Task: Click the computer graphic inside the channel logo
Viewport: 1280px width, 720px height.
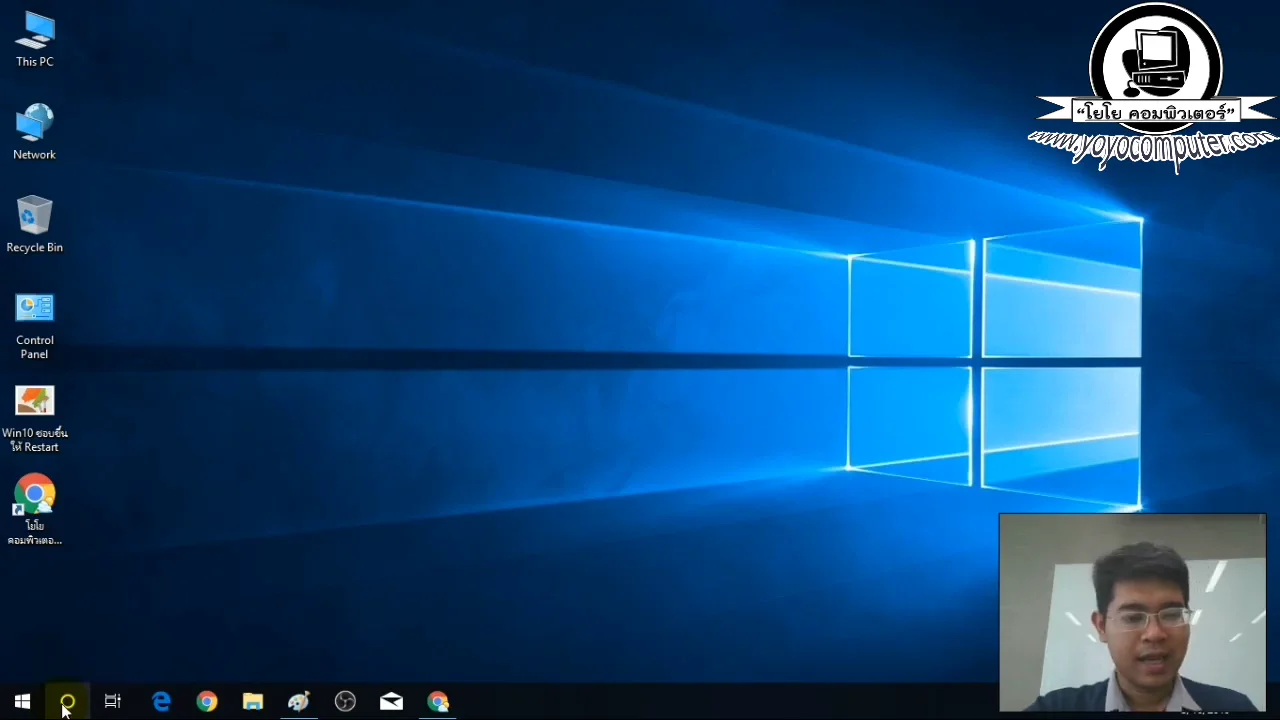Action: coord(1155,60)
